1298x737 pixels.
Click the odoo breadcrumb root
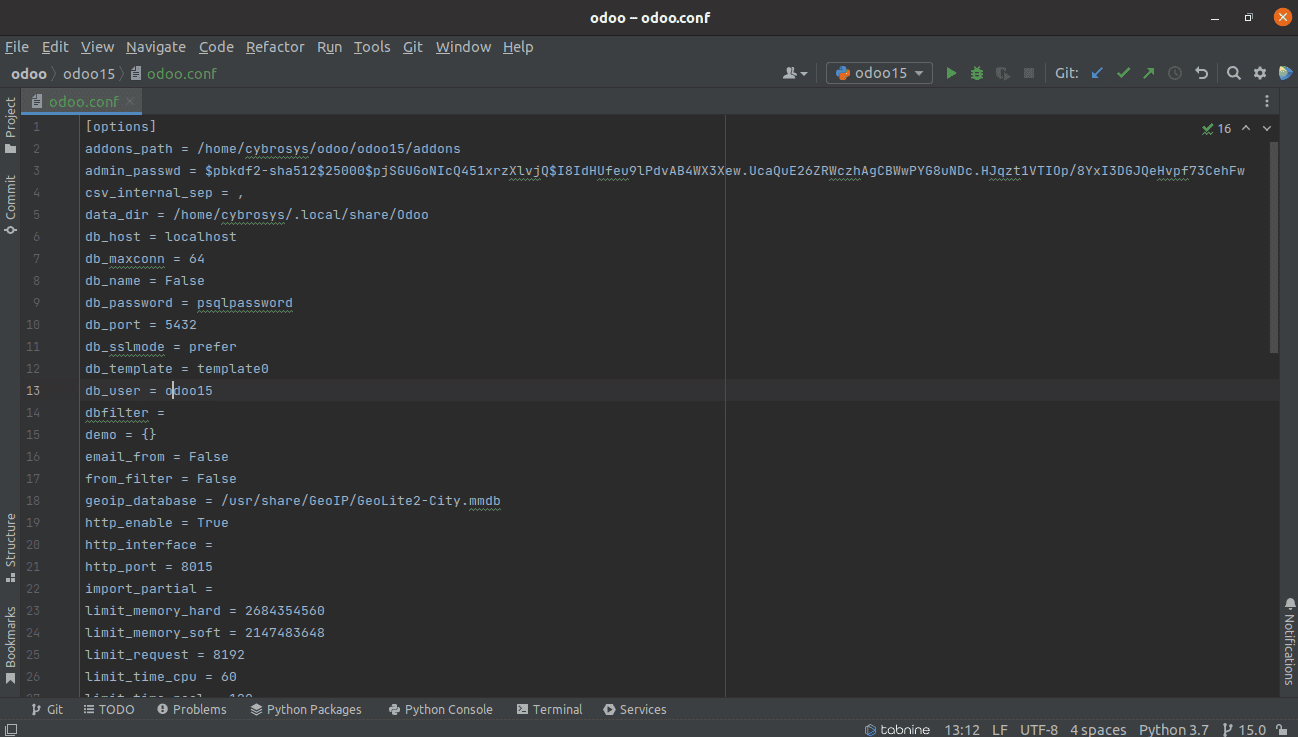point(29,73)
